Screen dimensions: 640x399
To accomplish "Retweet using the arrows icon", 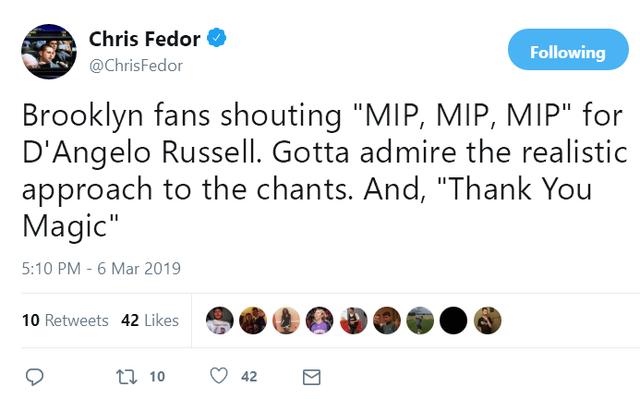I will tap(127, 377).
